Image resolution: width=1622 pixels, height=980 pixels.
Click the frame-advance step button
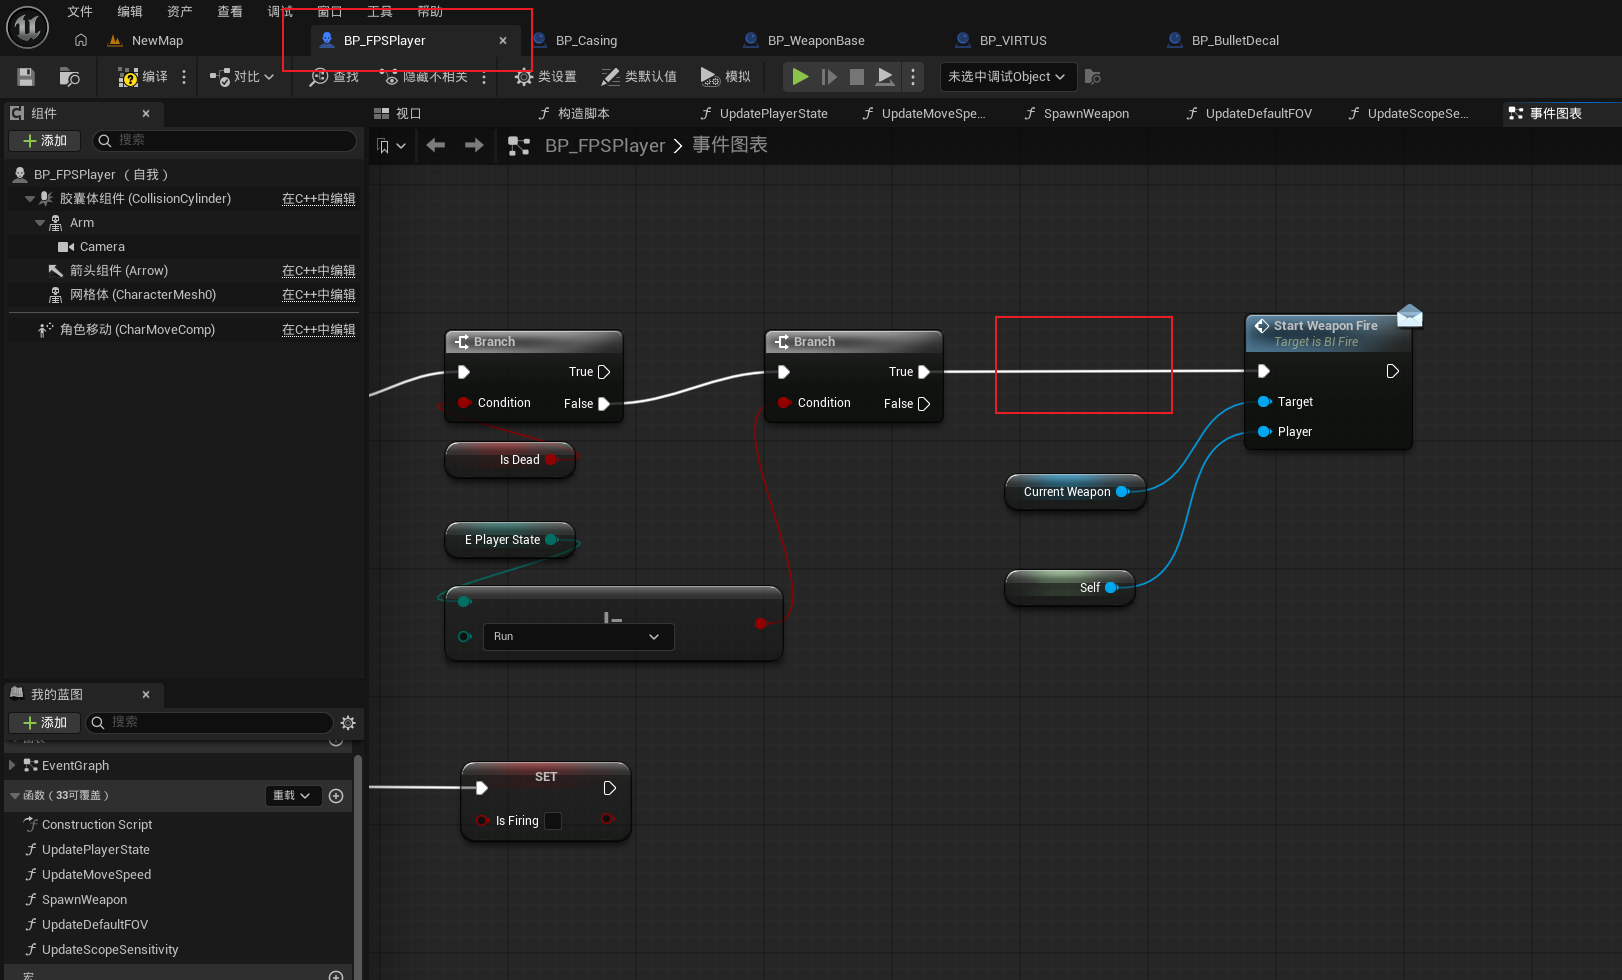click(829, 77)
